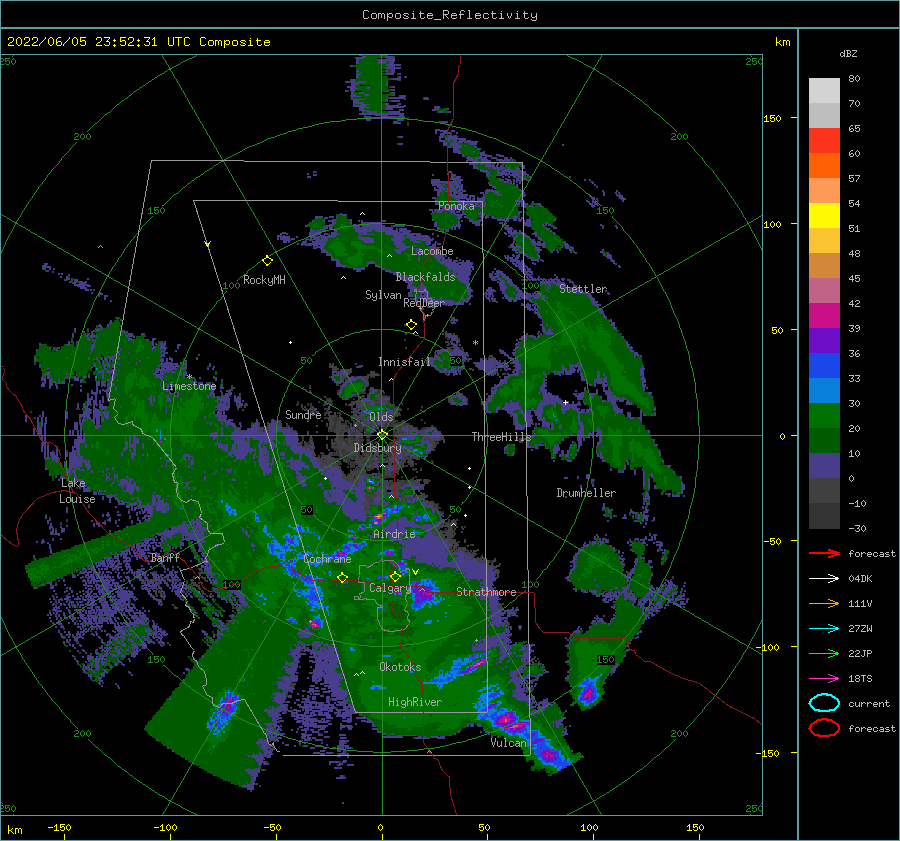Click the HighRiver label
900x841 pixels.
(415, 702)
